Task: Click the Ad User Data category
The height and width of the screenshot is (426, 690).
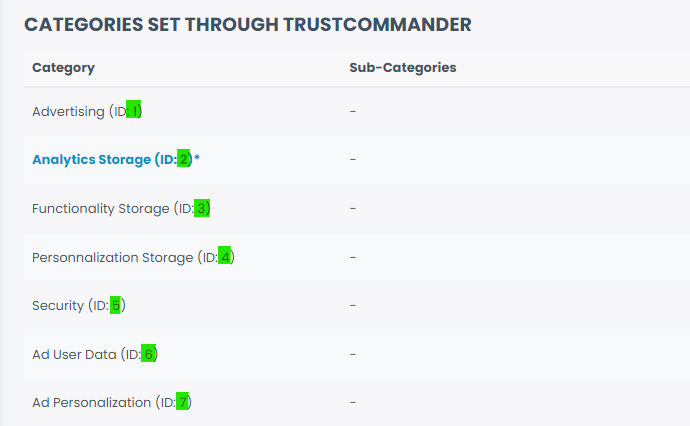Action: (x=74, y=354)
